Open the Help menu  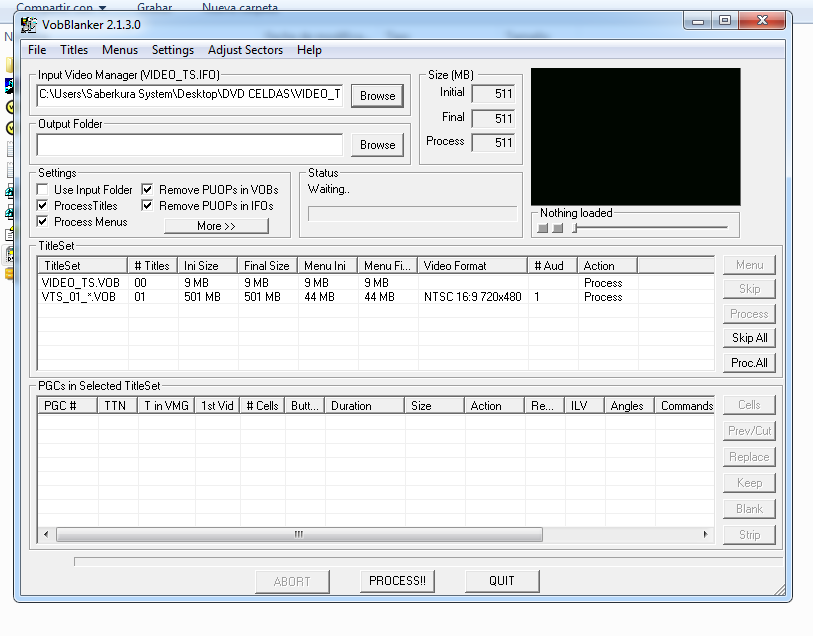(309, 50)
